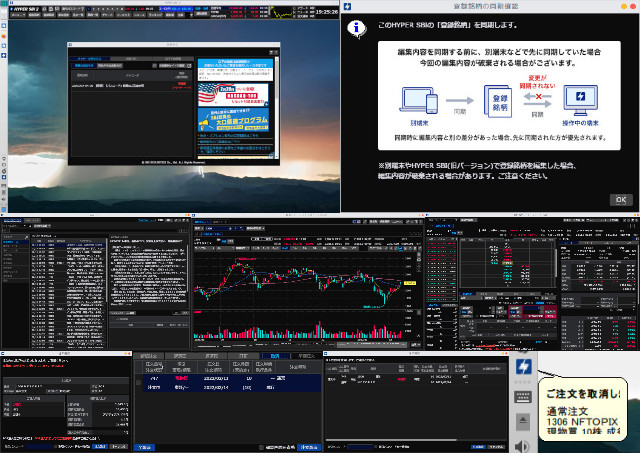Select the active blue tab in notice window
Screen dimensions: 640x453
pyautogui.click(x=89, y=59)
